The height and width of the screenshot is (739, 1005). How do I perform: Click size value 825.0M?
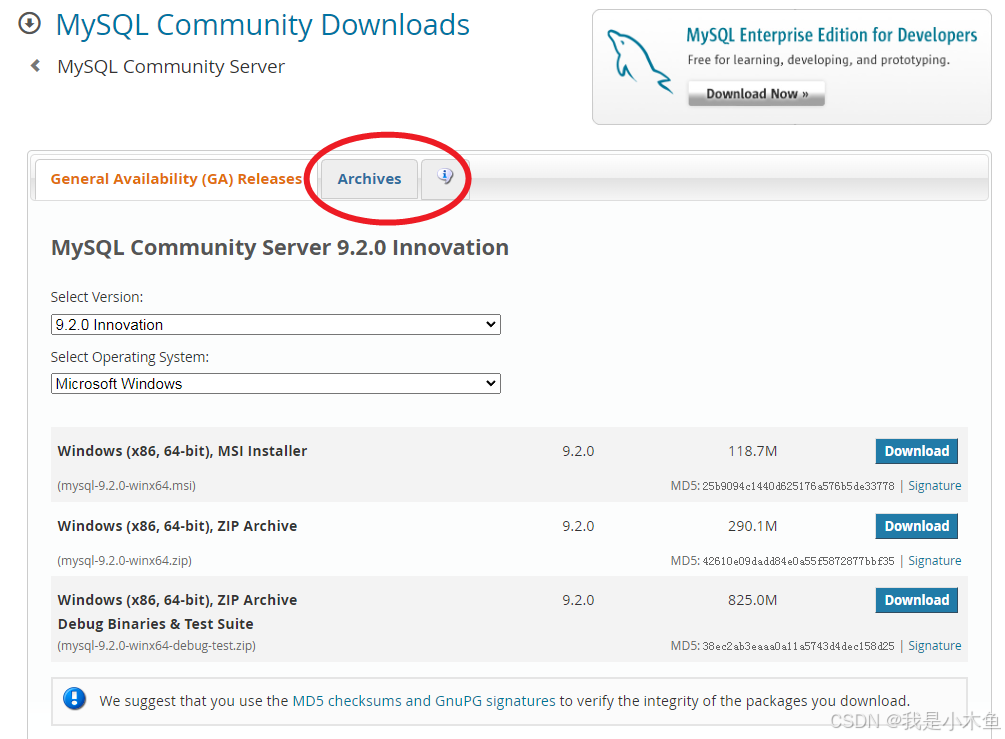pyautogui.click(x=752, y=601)
